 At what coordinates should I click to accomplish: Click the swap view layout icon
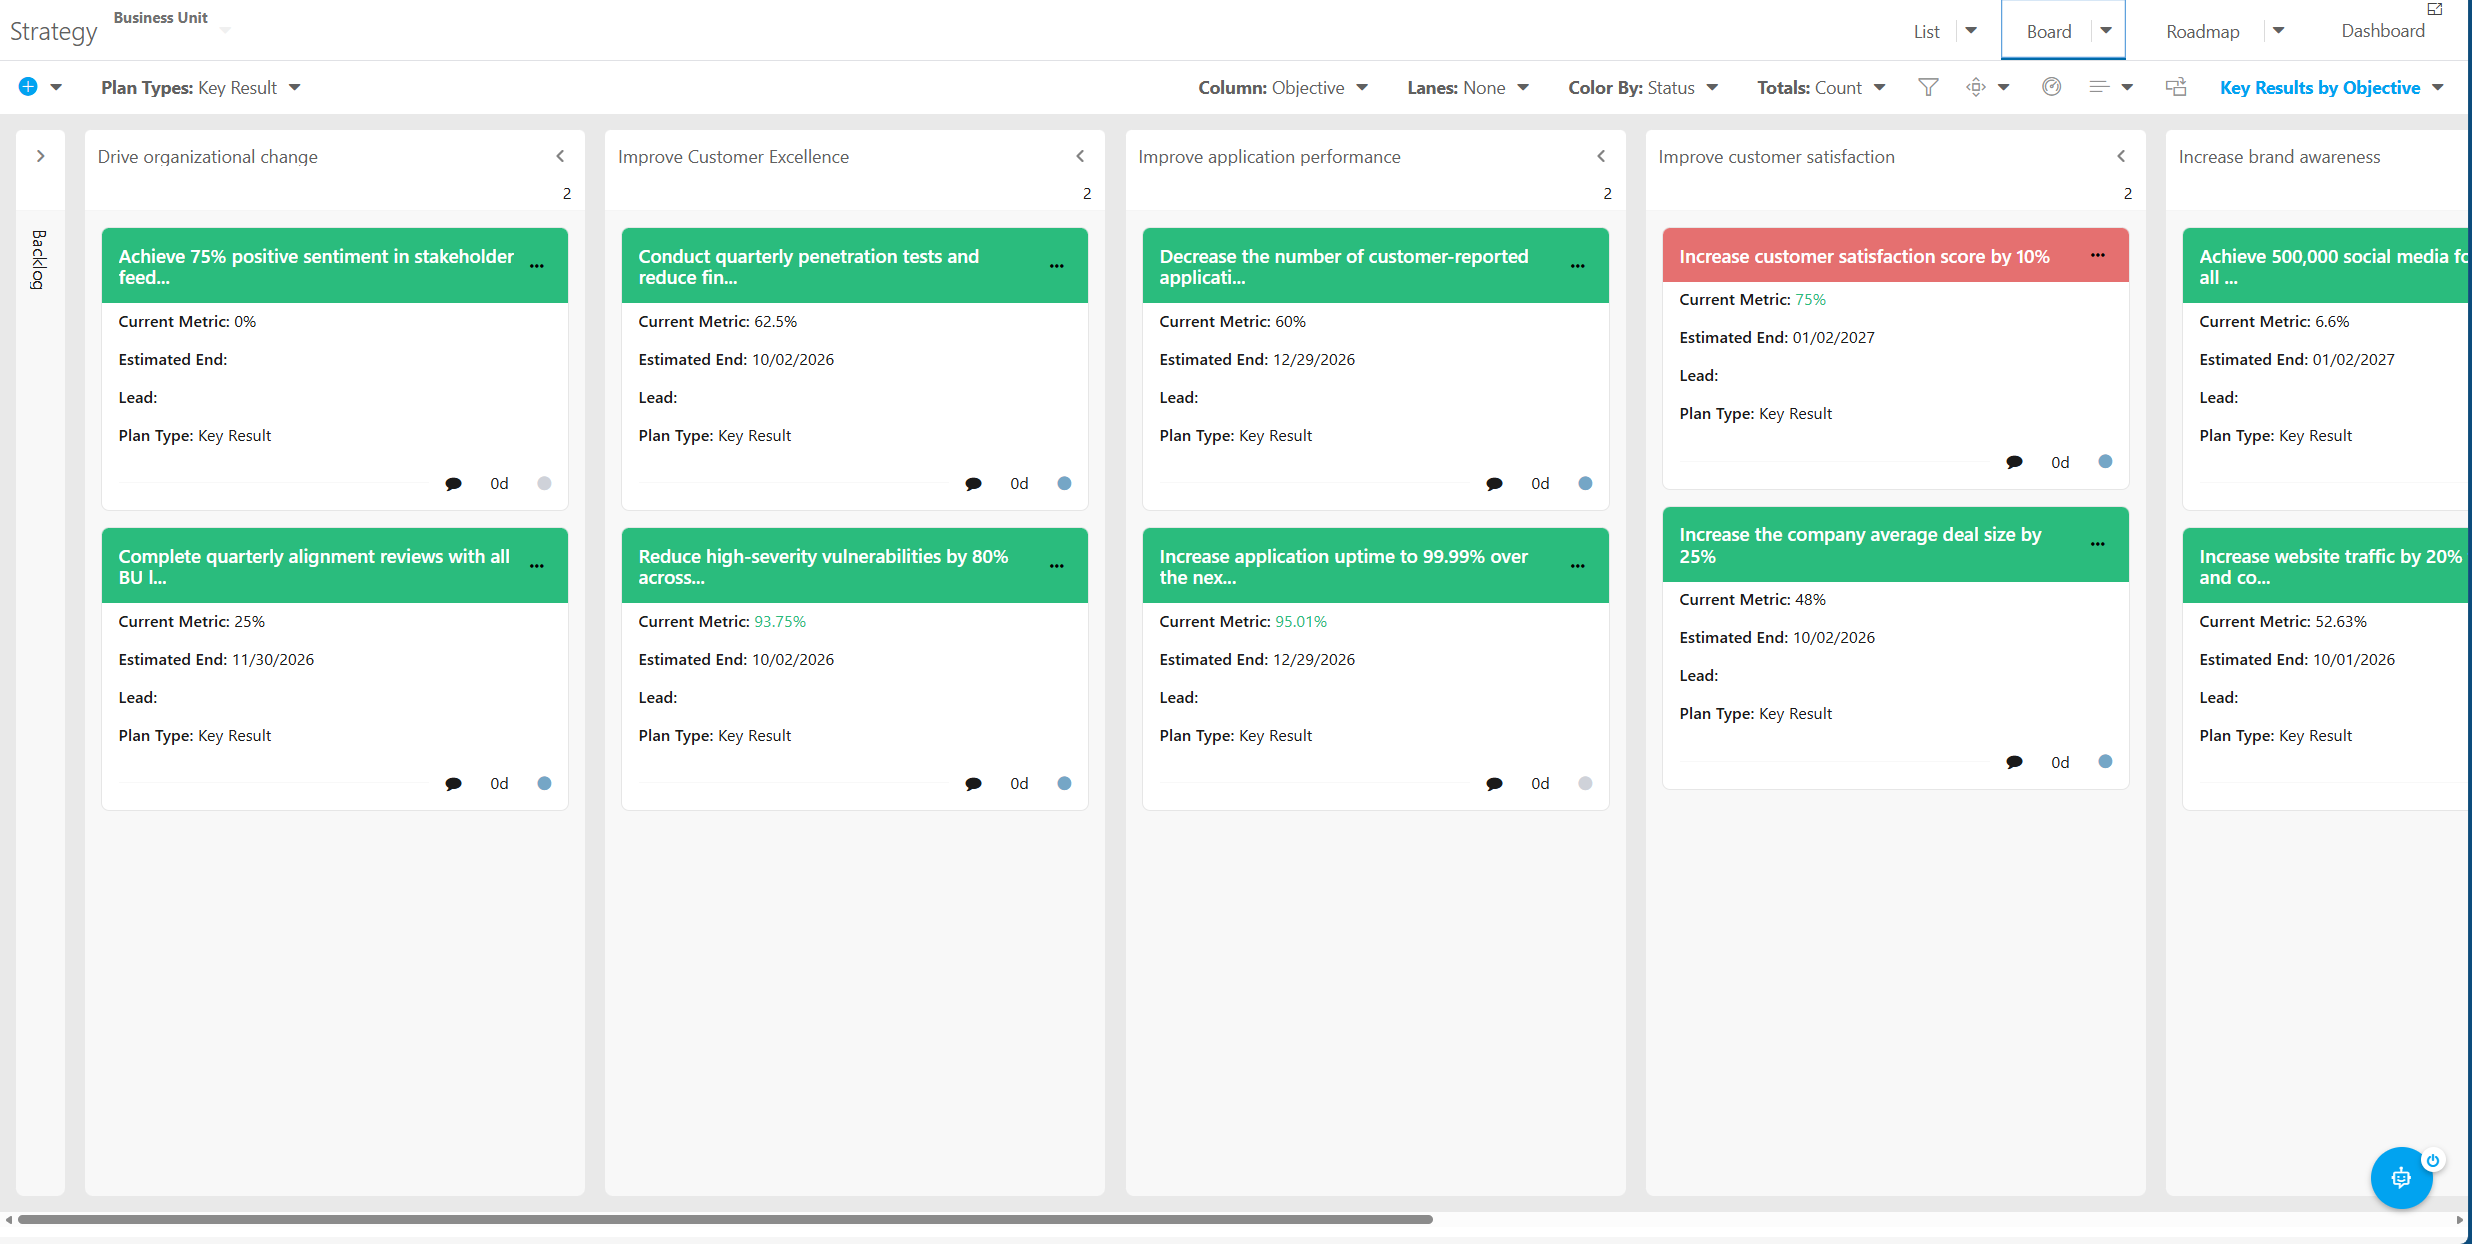coord(2176,88)
